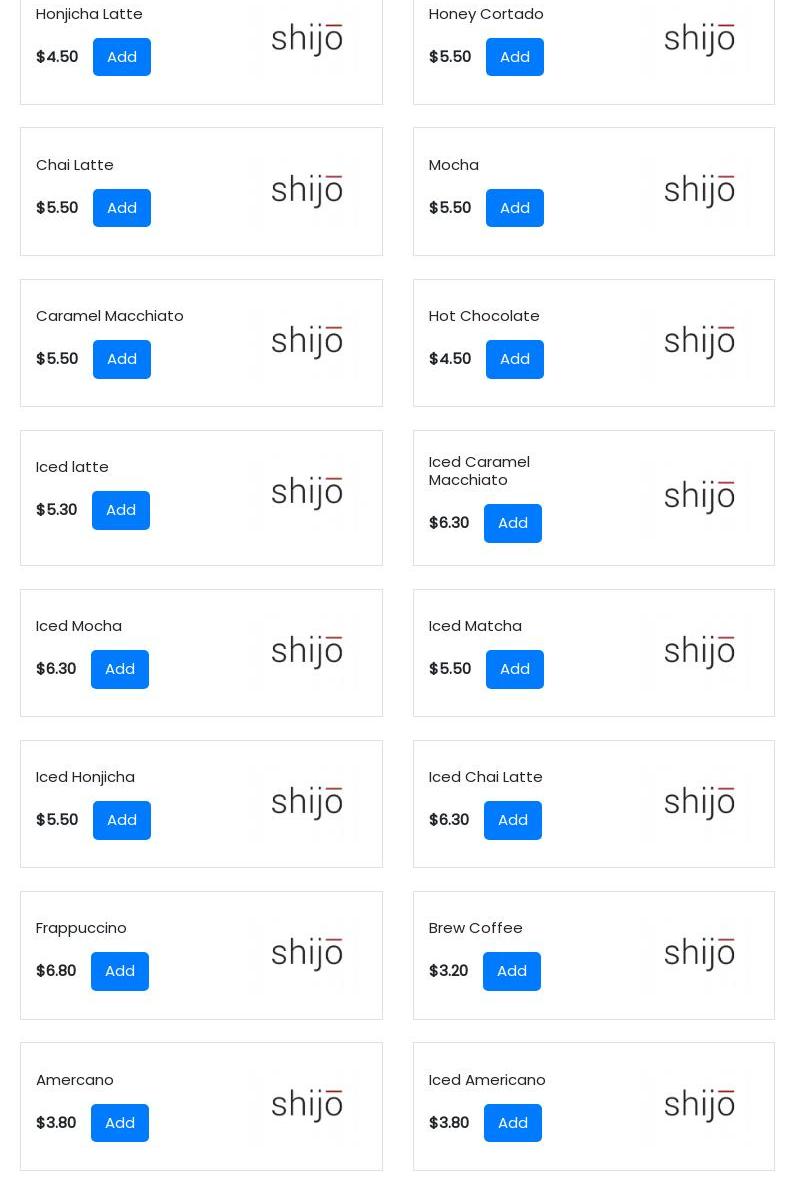This screenshot has height=1178, width=795.
Task: Add Brew Coffee to cart
Action: click(512, 971)
